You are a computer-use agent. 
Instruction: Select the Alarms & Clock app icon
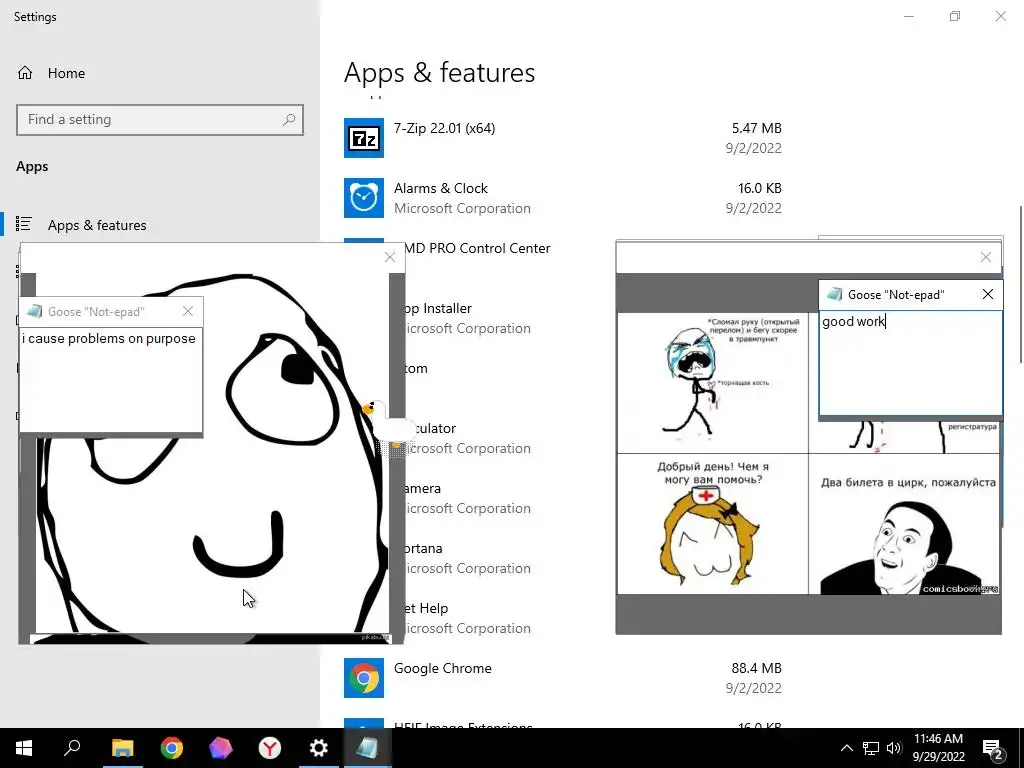(x=364, y=198)
